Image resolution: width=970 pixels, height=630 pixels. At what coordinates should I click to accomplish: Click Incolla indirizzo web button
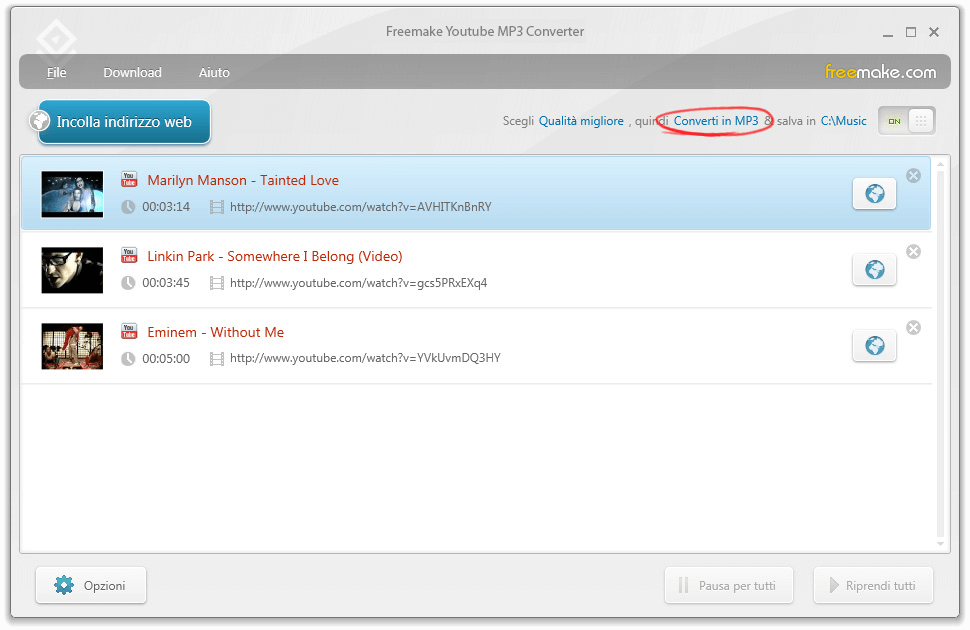pos(123,121)
